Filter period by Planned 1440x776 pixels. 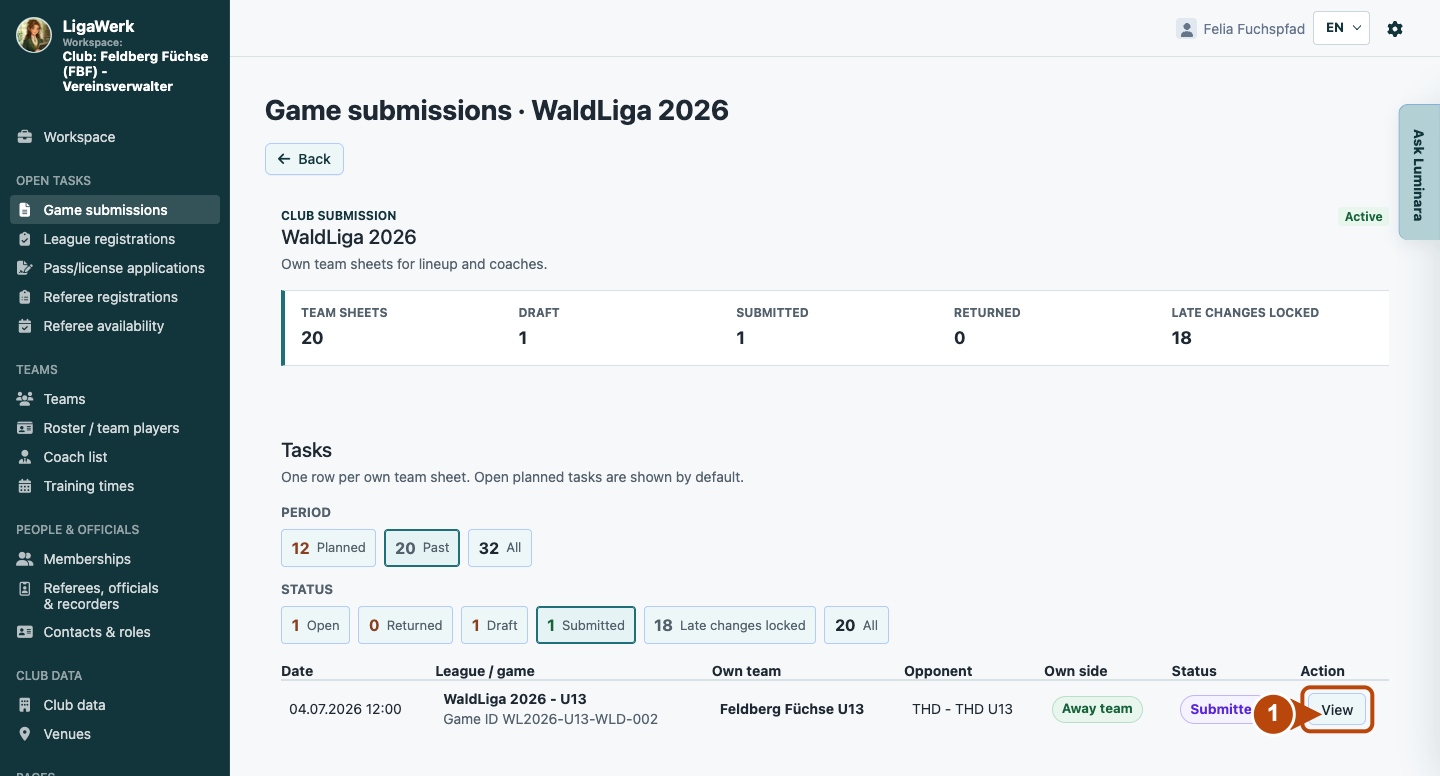tap(328, 548)
